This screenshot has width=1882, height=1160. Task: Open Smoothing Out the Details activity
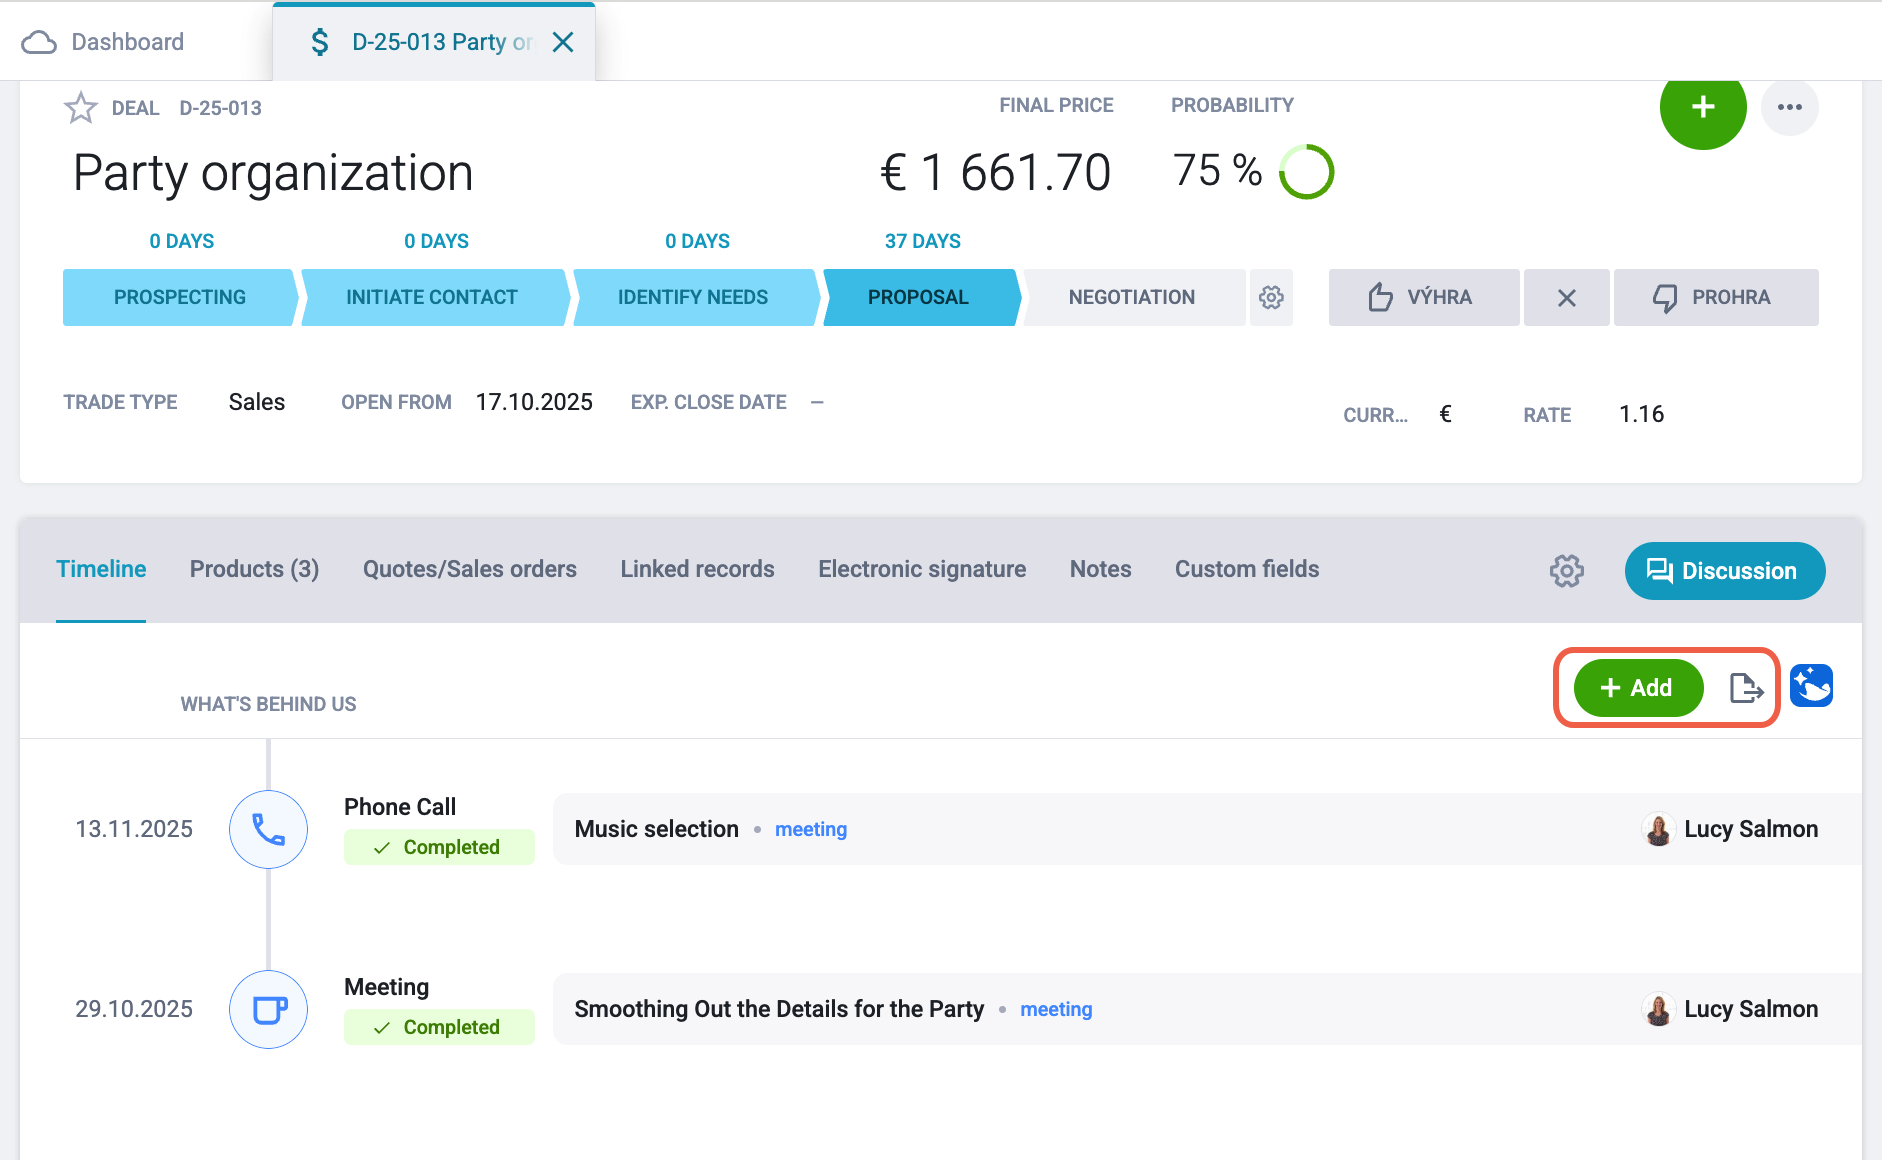[x=779, y=1009]
